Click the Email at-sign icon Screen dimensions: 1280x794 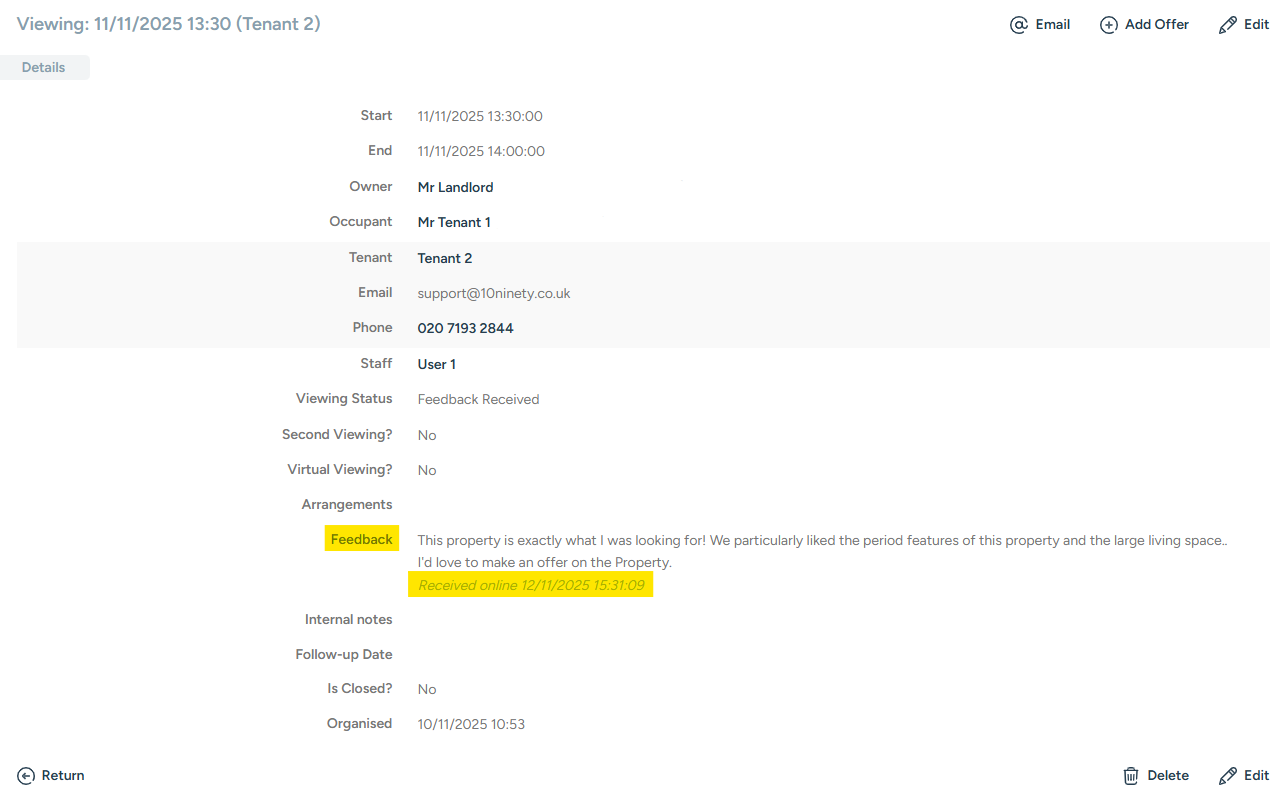(x=1019, y=25)
